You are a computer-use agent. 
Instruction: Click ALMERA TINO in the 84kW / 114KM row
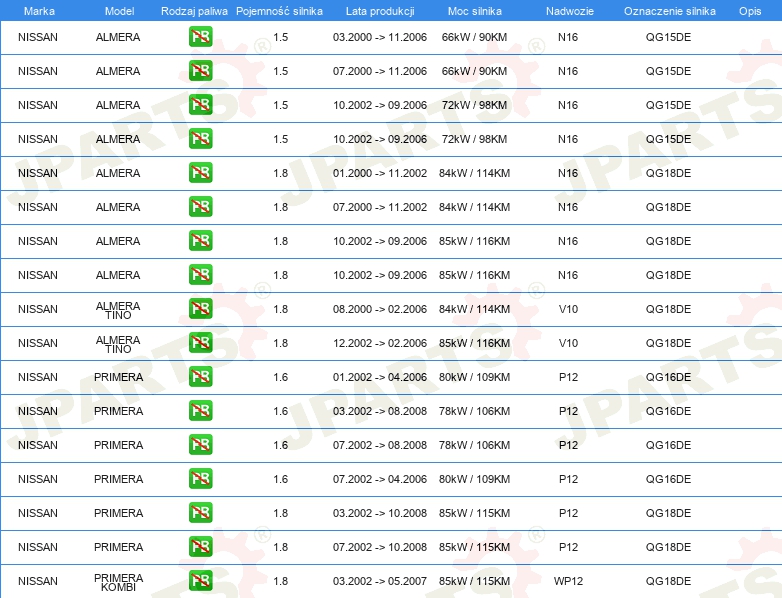pyautogui.click(x=118, y=310)
